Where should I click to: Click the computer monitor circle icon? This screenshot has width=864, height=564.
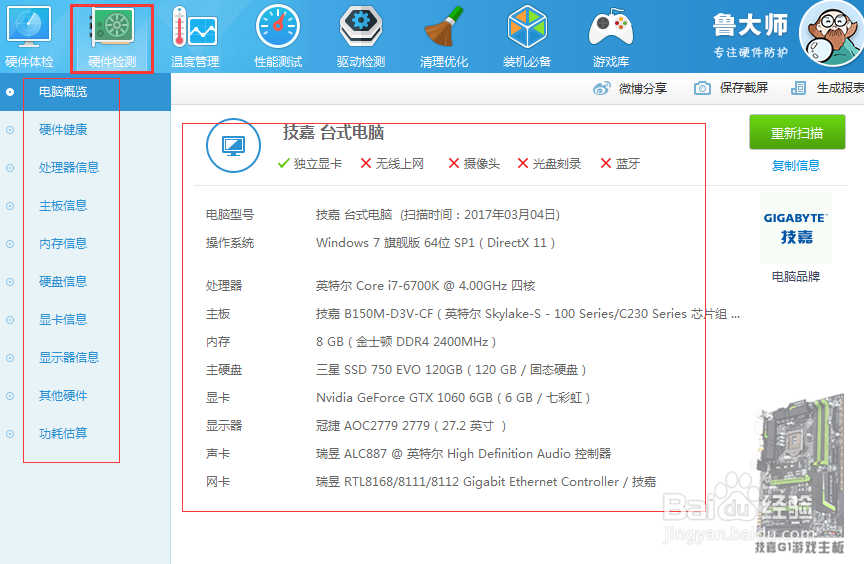(233, 145)
